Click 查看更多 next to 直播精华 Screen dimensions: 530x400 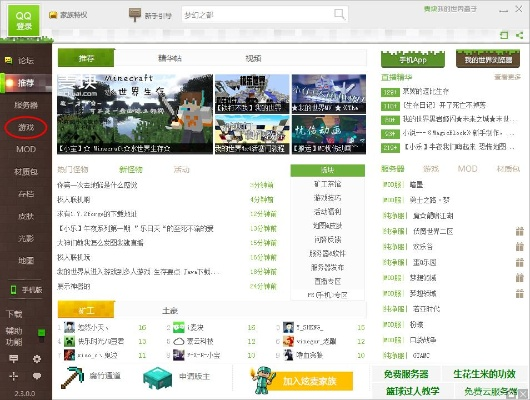coord(507,77)
